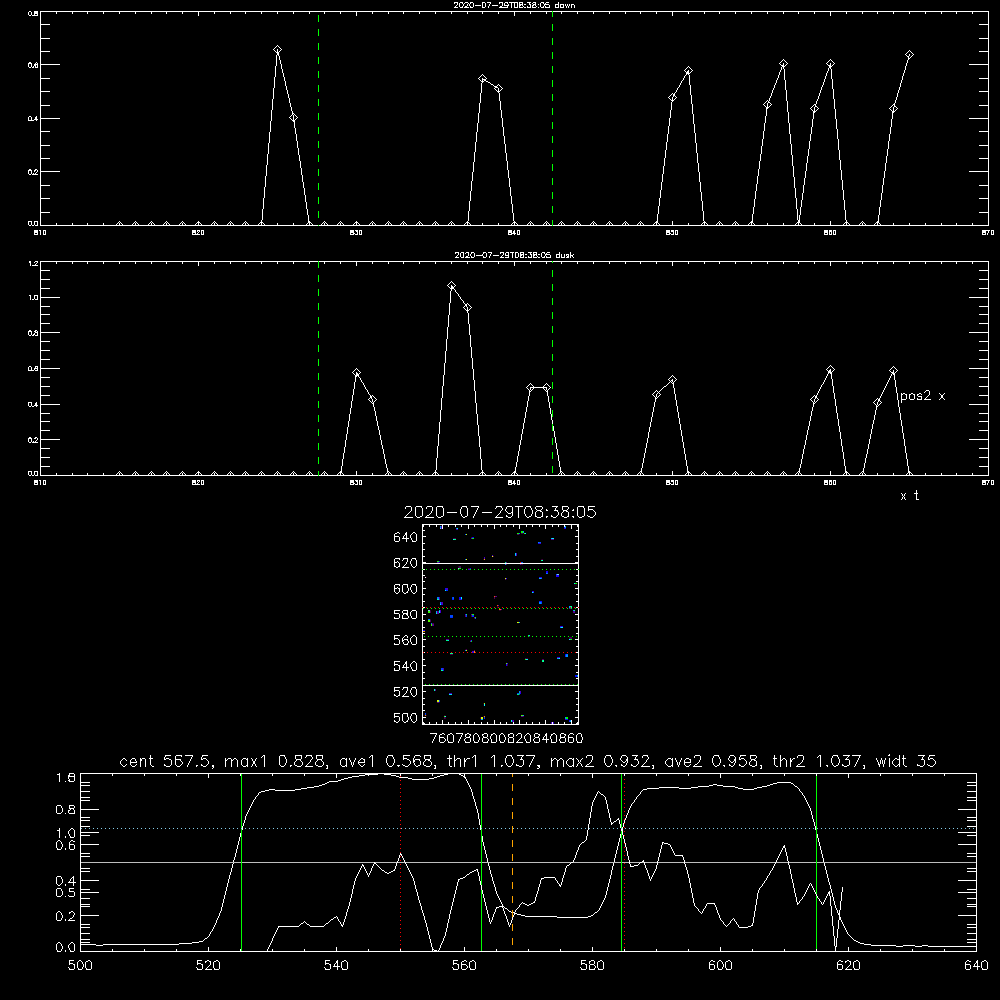Click the first green dashed line in dawn plot
Viewport: 1000px width, 1000px height.
point(318,119)
